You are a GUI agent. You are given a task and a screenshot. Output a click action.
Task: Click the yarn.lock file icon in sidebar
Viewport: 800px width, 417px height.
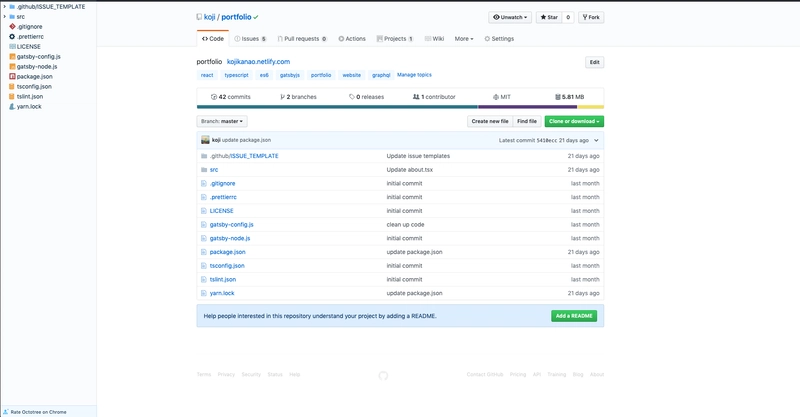pos(12,106)
